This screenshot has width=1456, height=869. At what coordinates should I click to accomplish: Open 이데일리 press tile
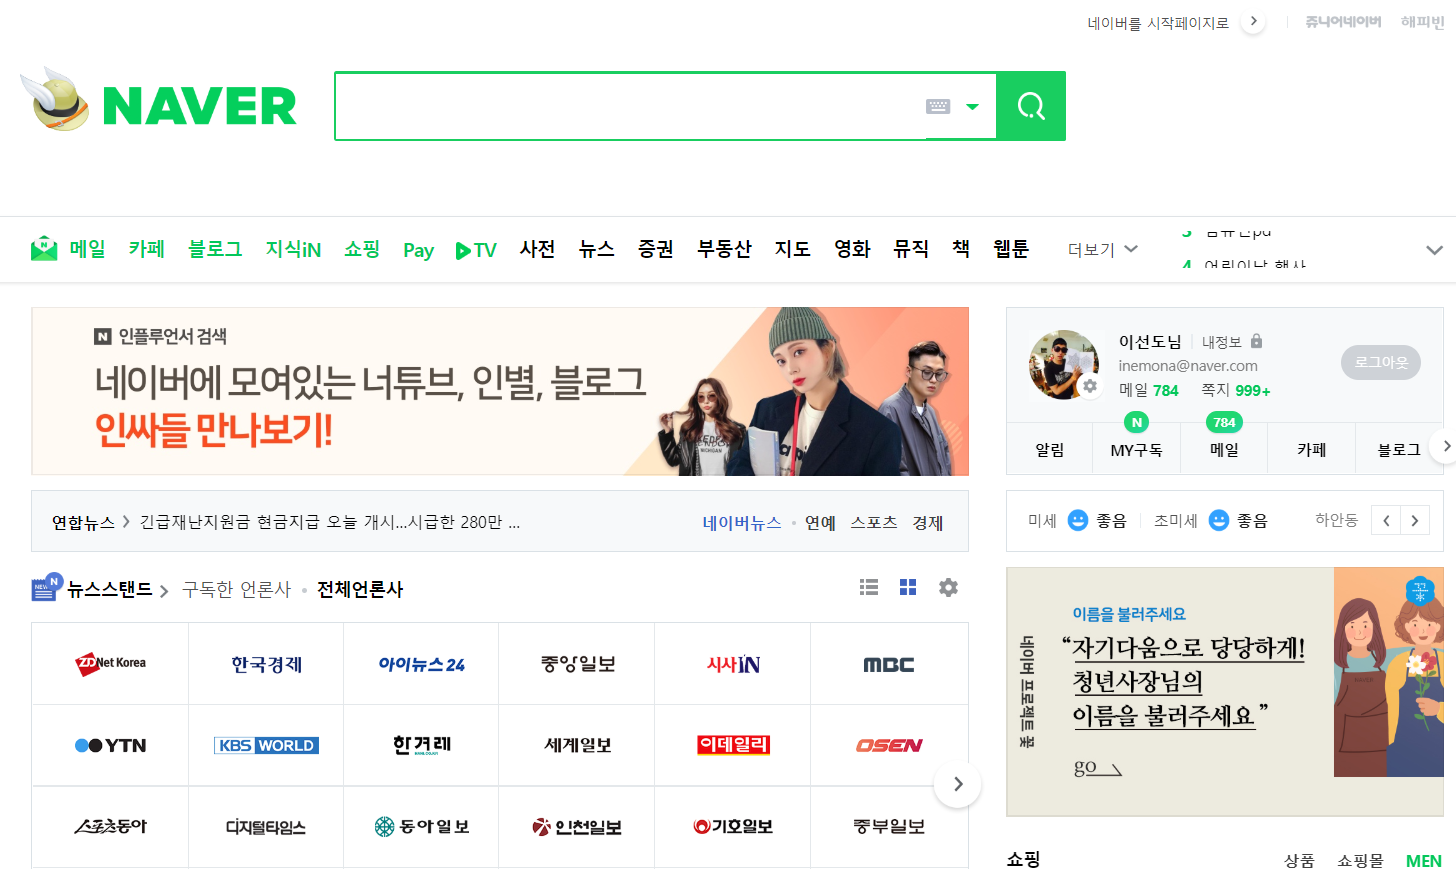[733, 745]
